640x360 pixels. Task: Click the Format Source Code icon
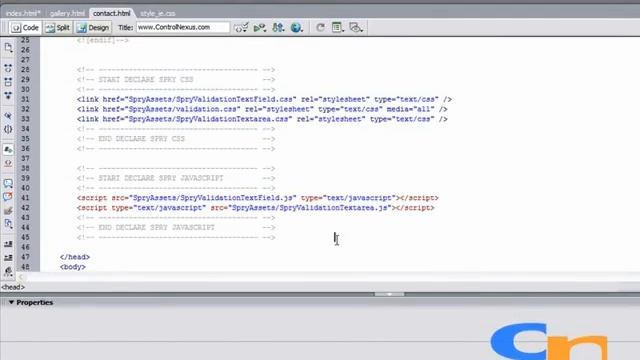point(8,271)
